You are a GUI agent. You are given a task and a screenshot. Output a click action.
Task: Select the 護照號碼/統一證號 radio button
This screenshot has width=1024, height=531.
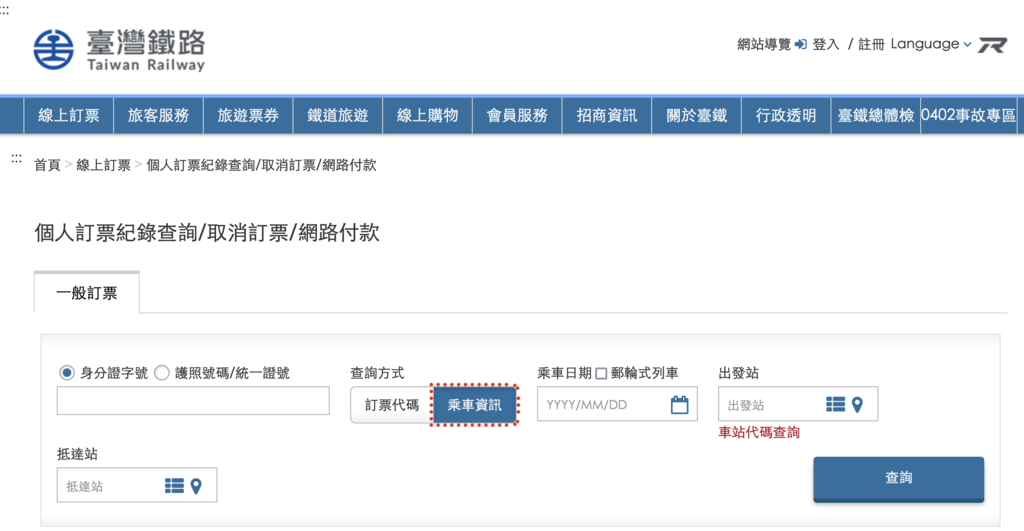click(x=161, y=373)
